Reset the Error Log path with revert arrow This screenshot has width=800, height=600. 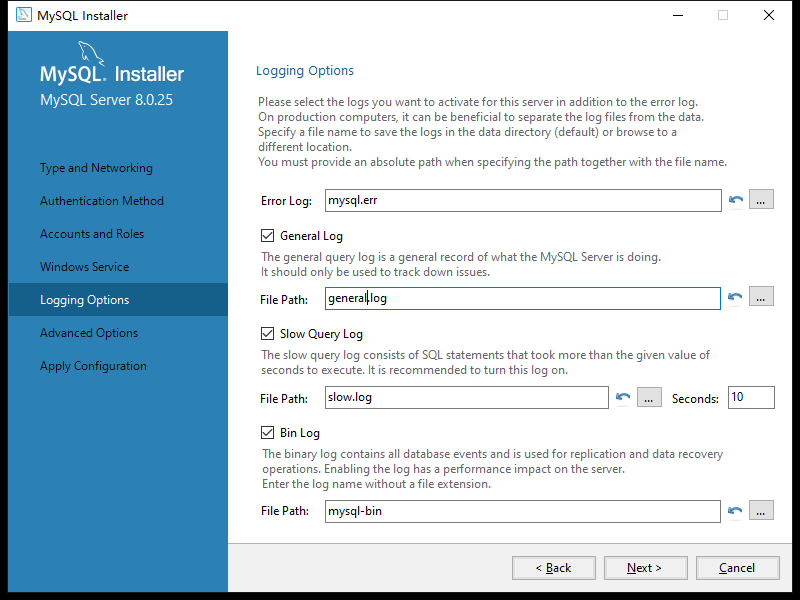coord(735,199)
